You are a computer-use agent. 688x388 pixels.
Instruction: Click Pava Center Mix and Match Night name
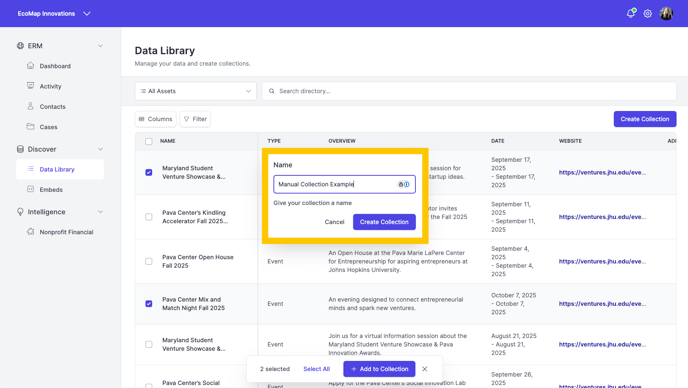[194, 304]
